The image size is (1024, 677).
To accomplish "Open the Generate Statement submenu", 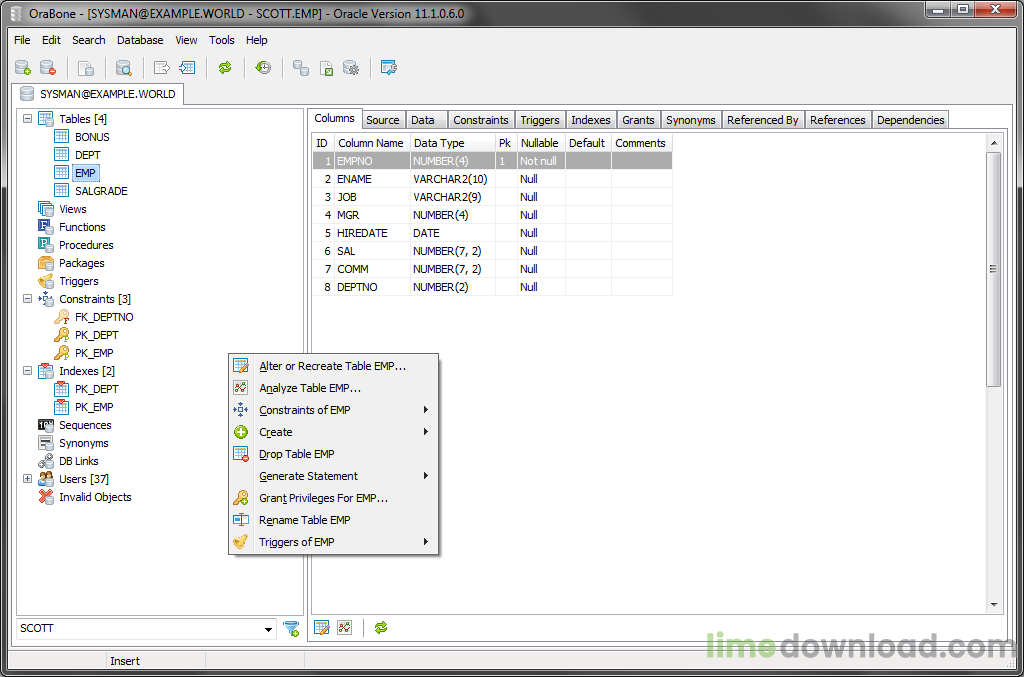I will coord(308,476).
